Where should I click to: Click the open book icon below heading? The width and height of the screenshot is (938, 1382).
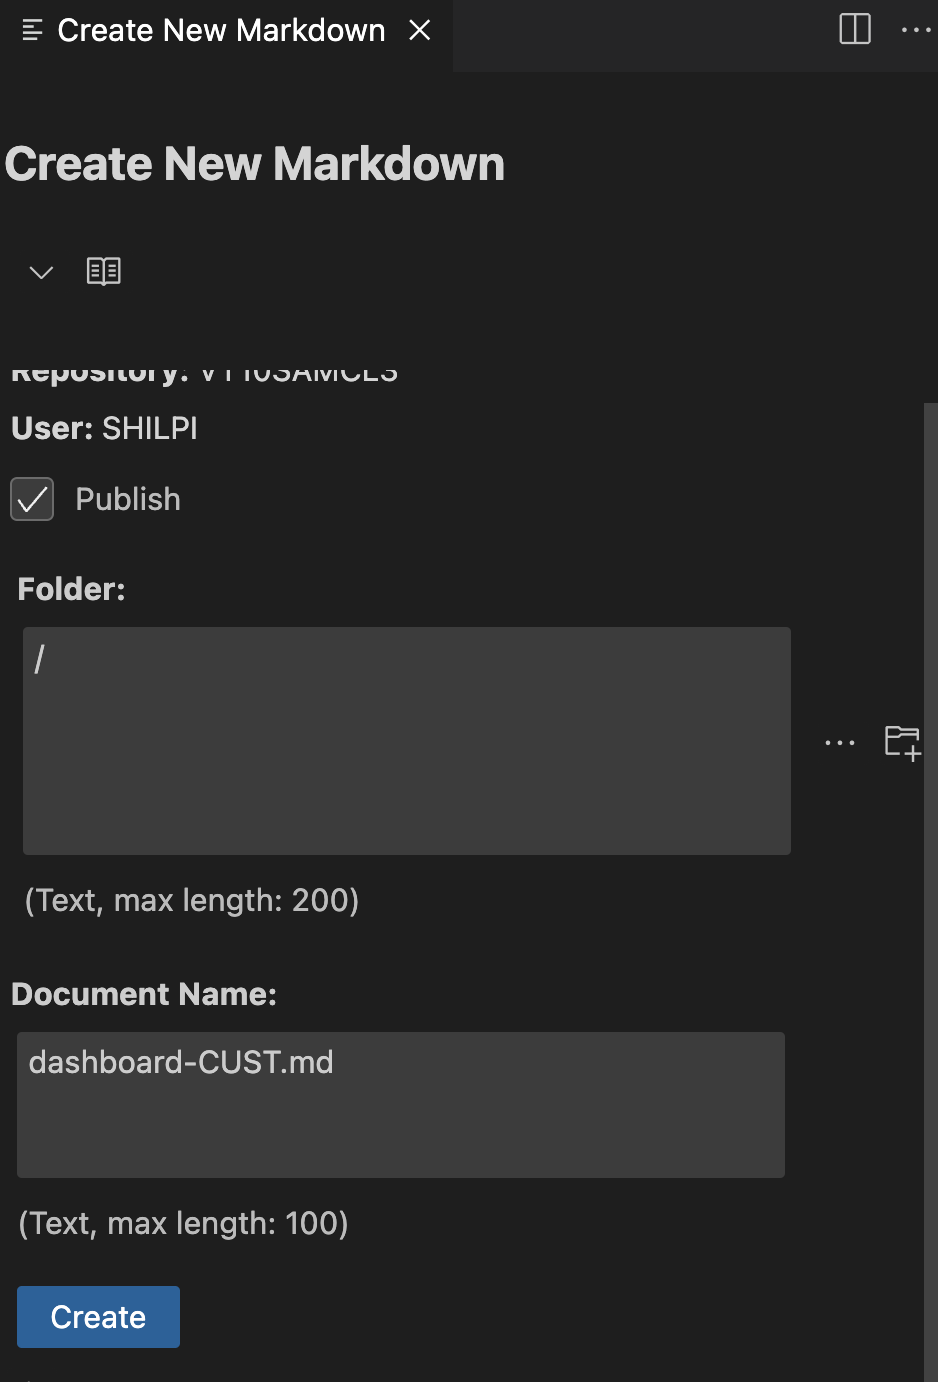point(104,271)
